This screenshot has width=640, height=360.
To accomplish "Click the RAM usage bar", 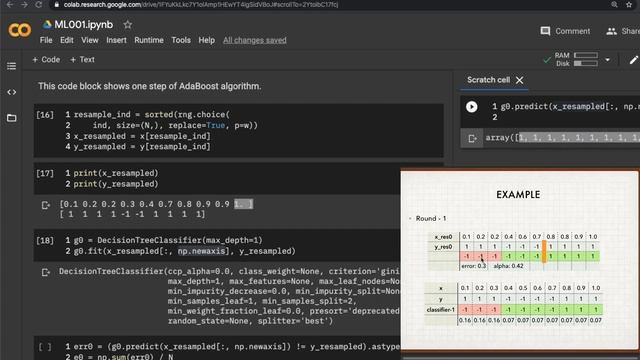I will click(x=586, y=55).
